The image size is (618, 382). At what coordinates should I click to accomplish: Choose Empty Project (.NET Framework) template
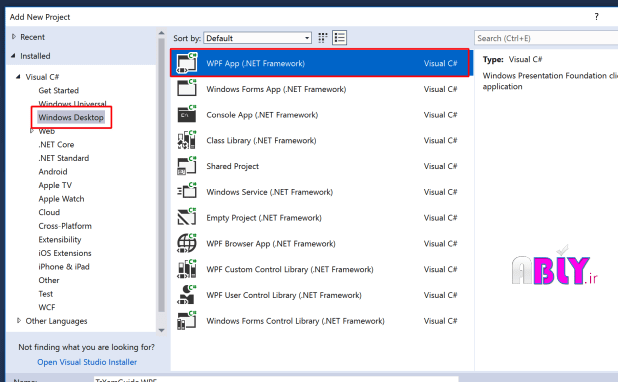[x=264, y=218]
